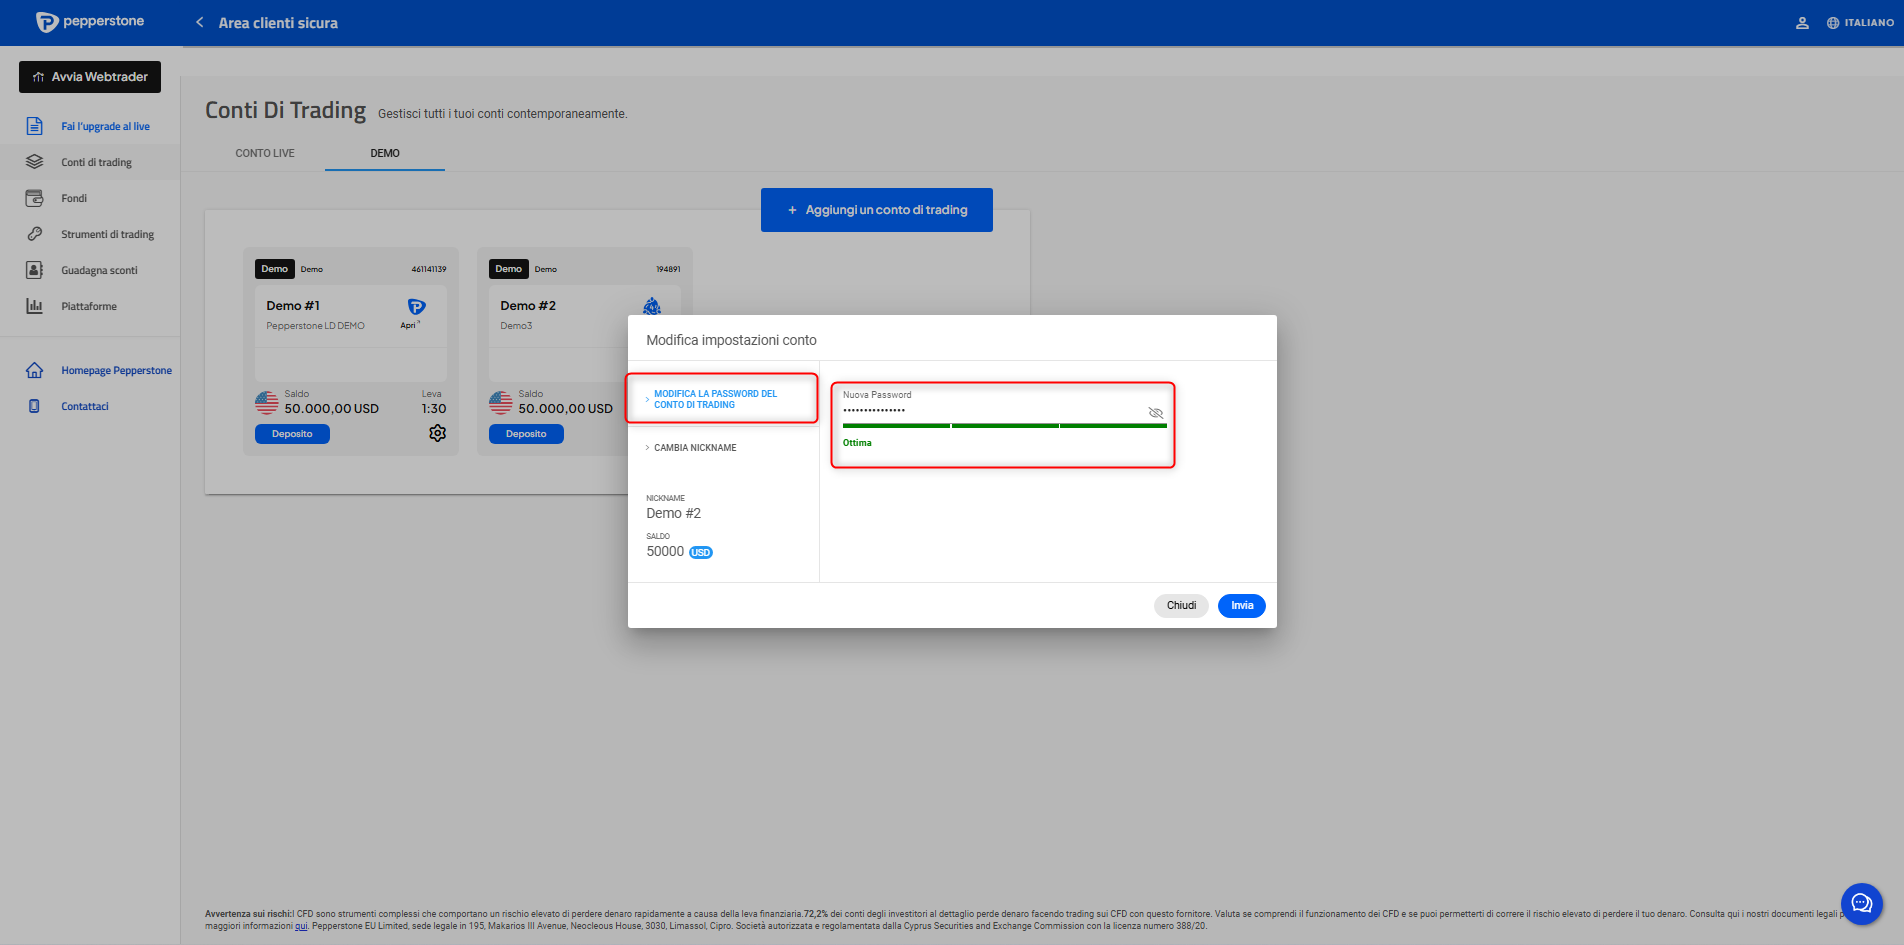Image resolution: width=1904 pixels, height=945 pixels.
Task: Toggle password visibility eye icon
Action: (x=1155, y=413)
